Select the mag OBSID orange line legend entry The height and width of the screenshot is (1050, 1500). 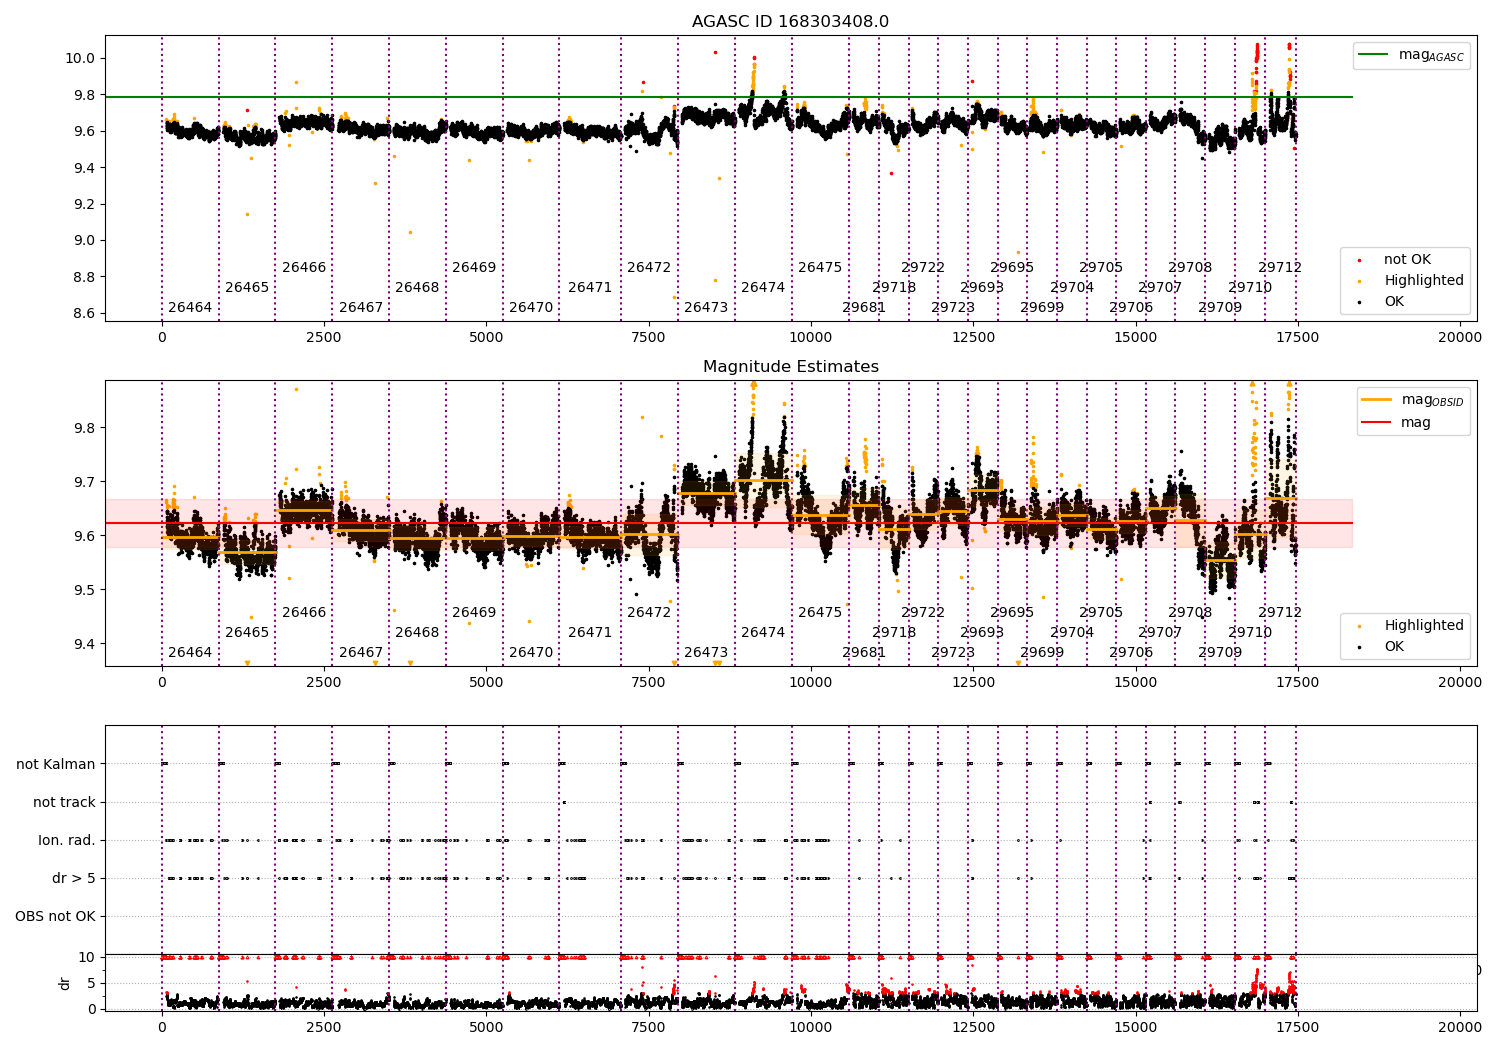[x=1411, y=400]
